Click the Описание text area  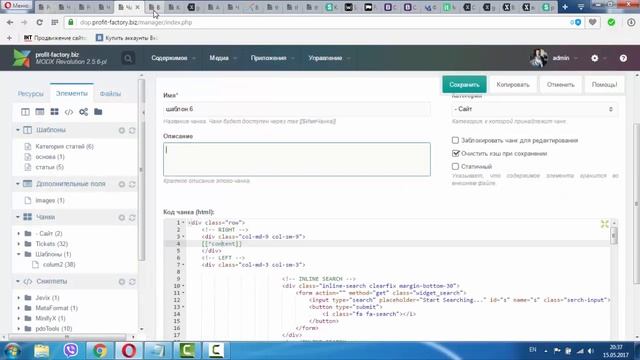(x=297, y=159)
